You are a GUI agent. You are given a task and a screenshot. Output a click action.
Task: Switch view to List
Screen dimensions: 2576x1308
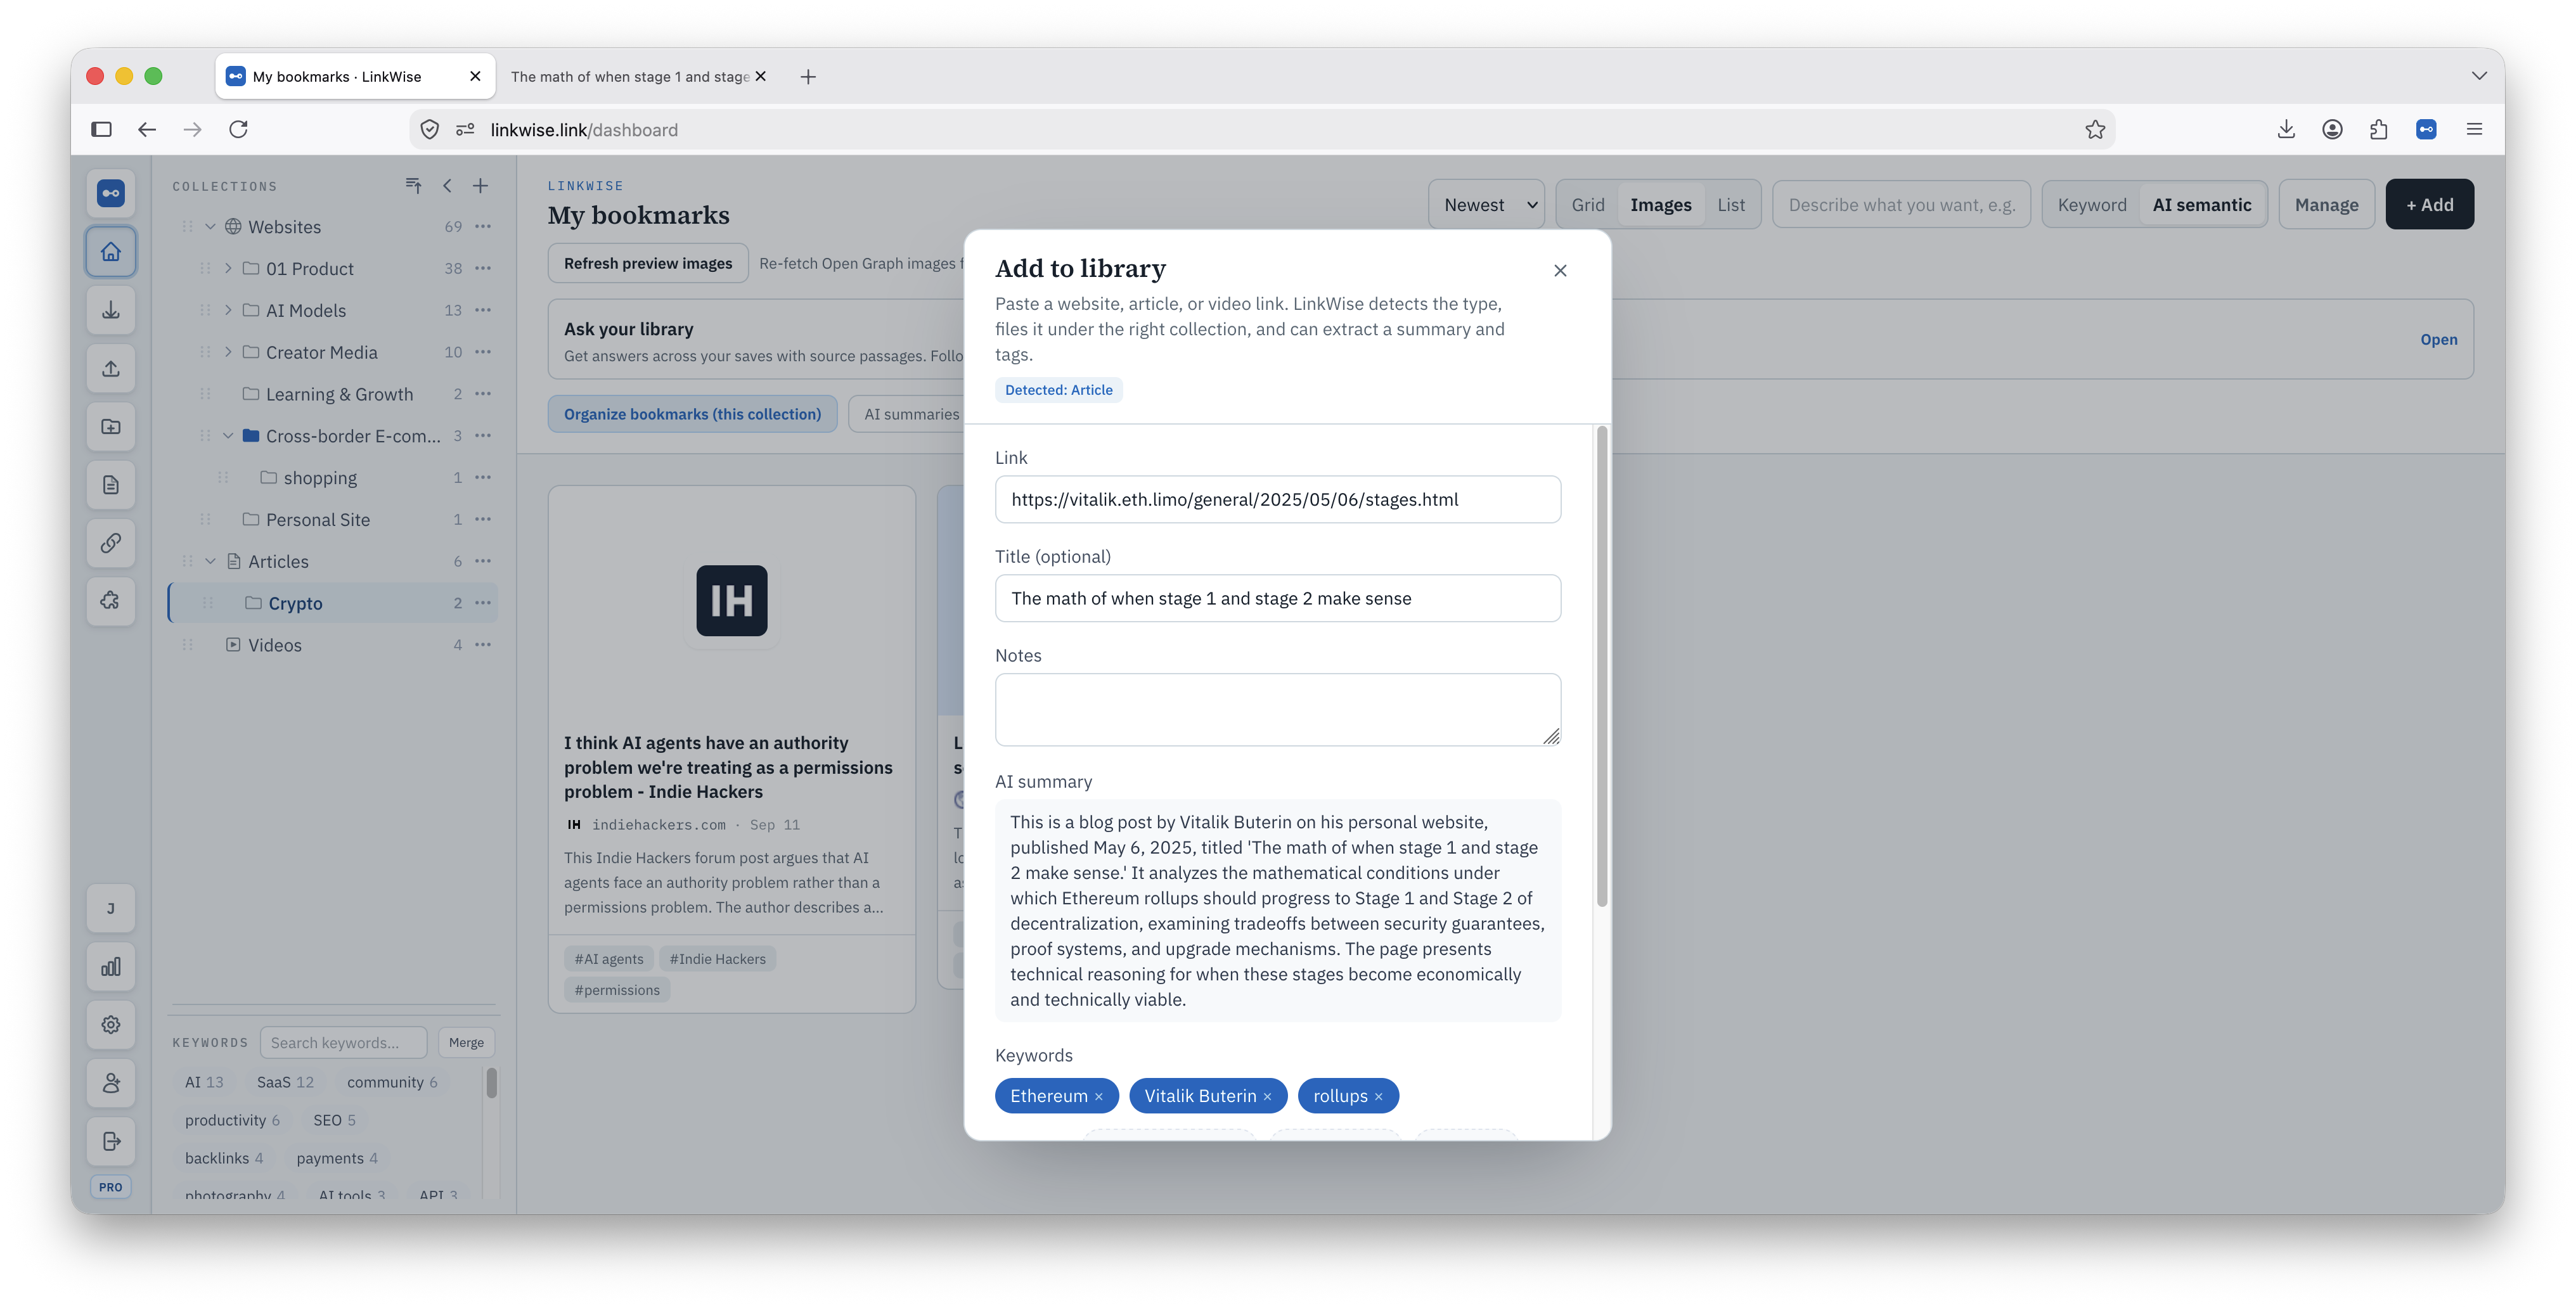point(1731,205)
